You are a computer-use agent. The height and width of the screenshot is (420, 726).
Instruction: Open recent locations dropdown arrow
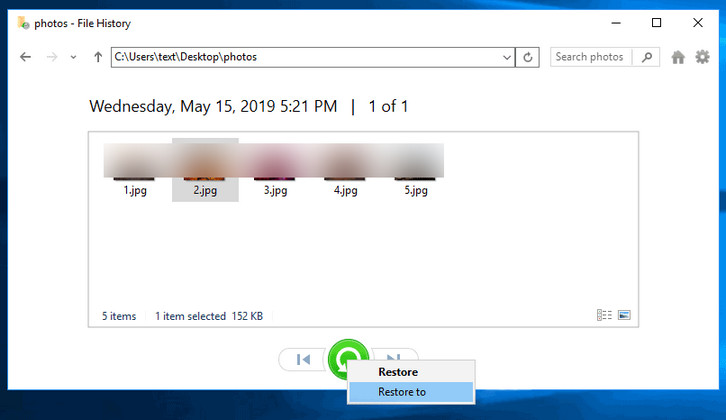tap(73, 57)
